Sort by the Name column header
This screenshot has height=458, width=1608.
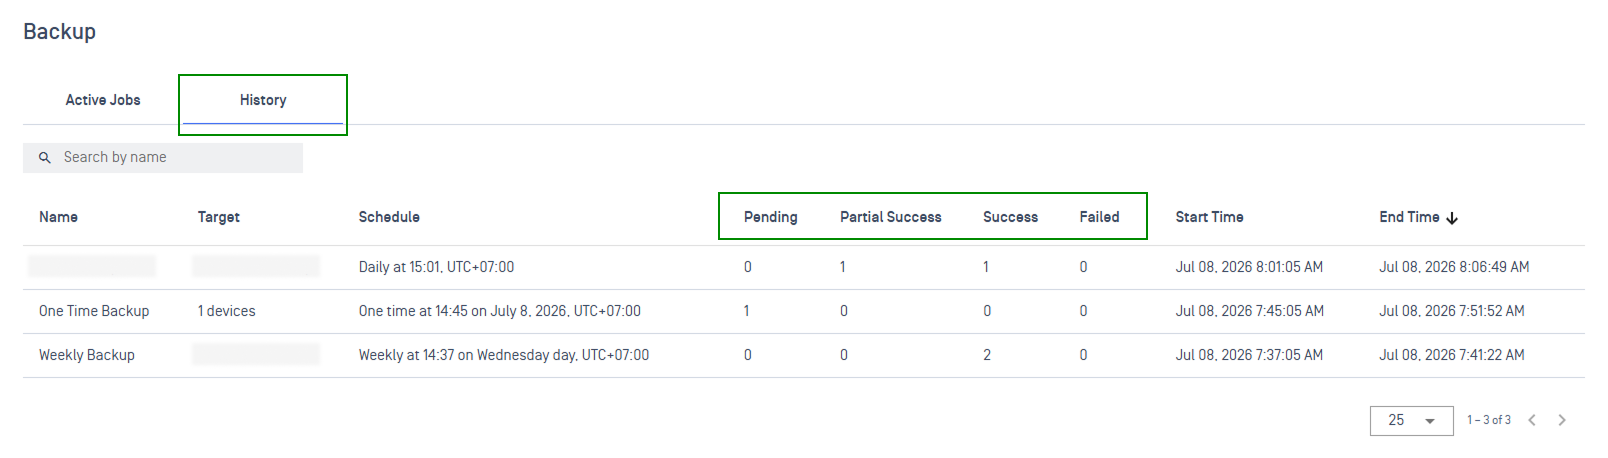[58, 217]
